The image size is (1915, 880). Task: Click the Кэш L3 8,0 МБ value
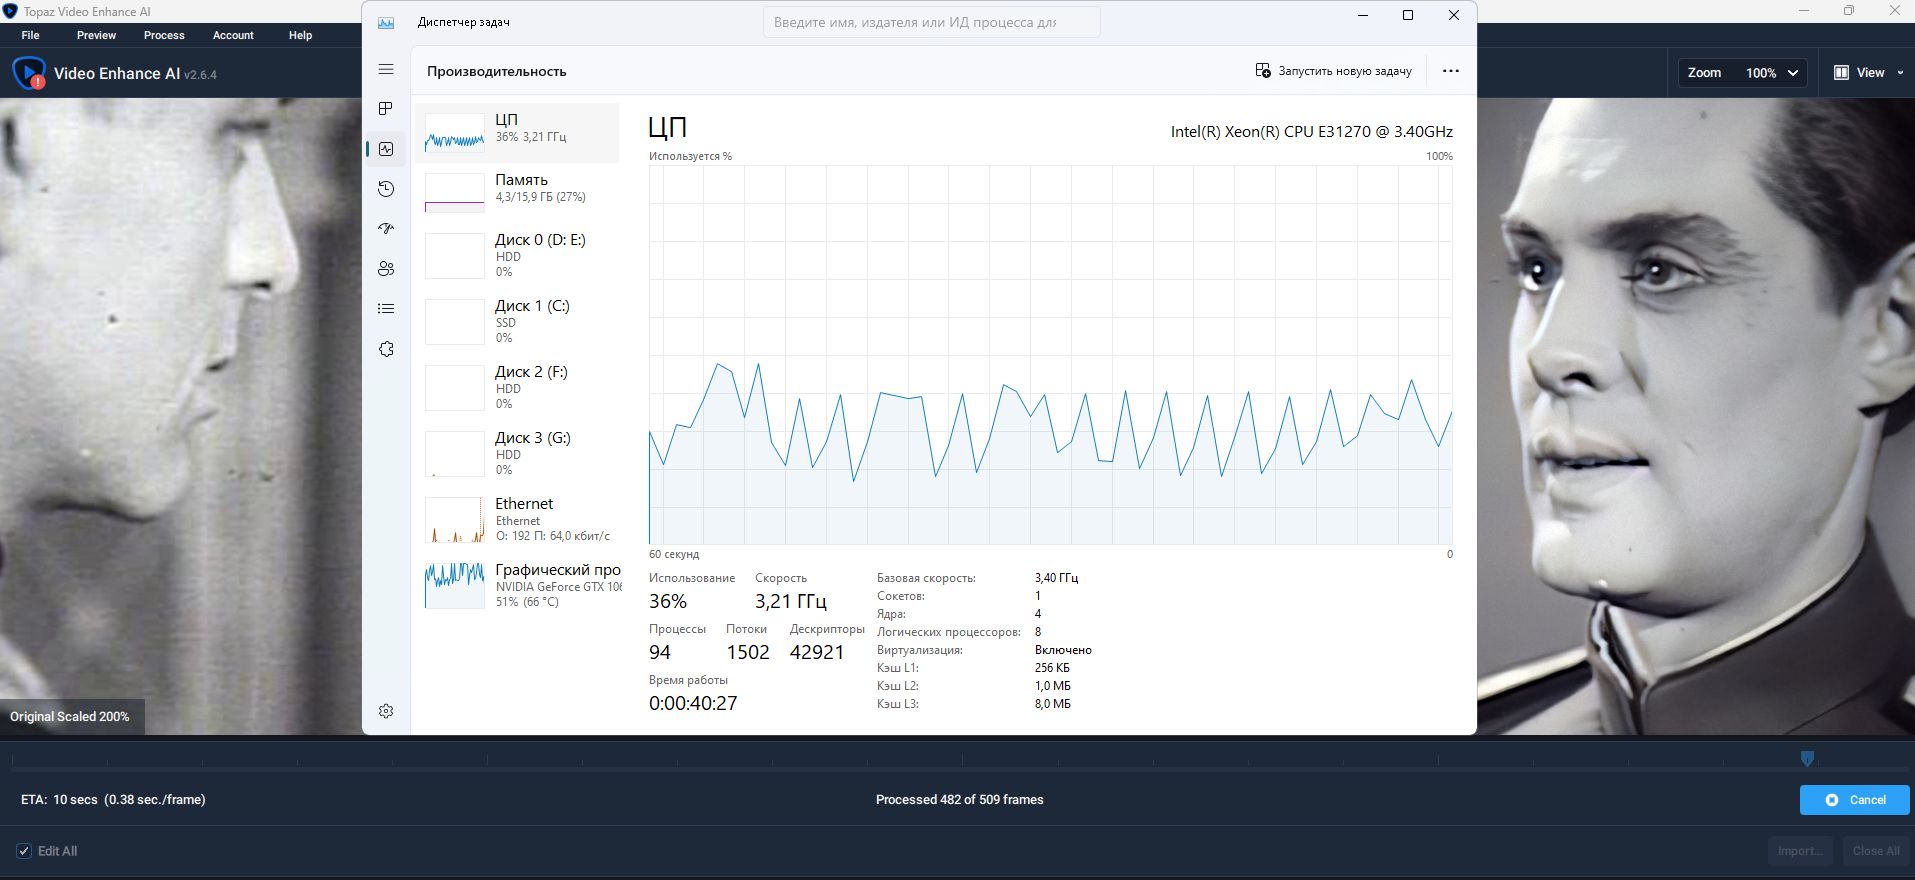1052,704
